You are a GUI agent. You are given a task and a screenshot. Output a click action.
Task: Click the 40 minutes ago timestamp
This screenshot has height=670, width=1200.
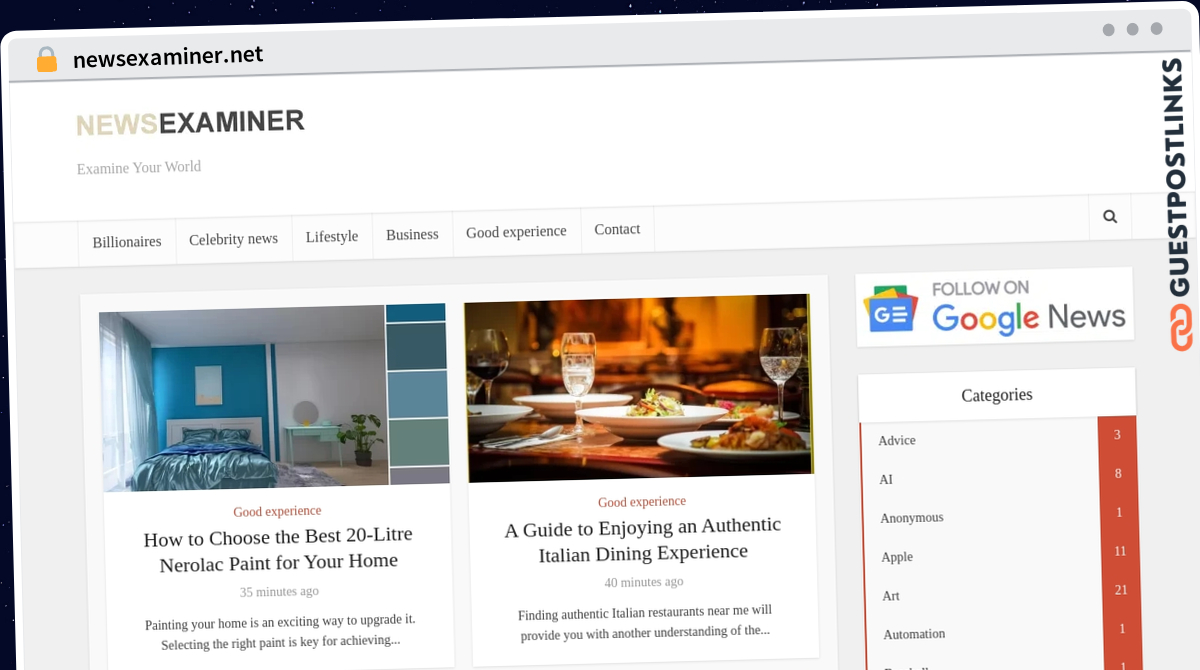pyautogui.click(x=644, y=582)
